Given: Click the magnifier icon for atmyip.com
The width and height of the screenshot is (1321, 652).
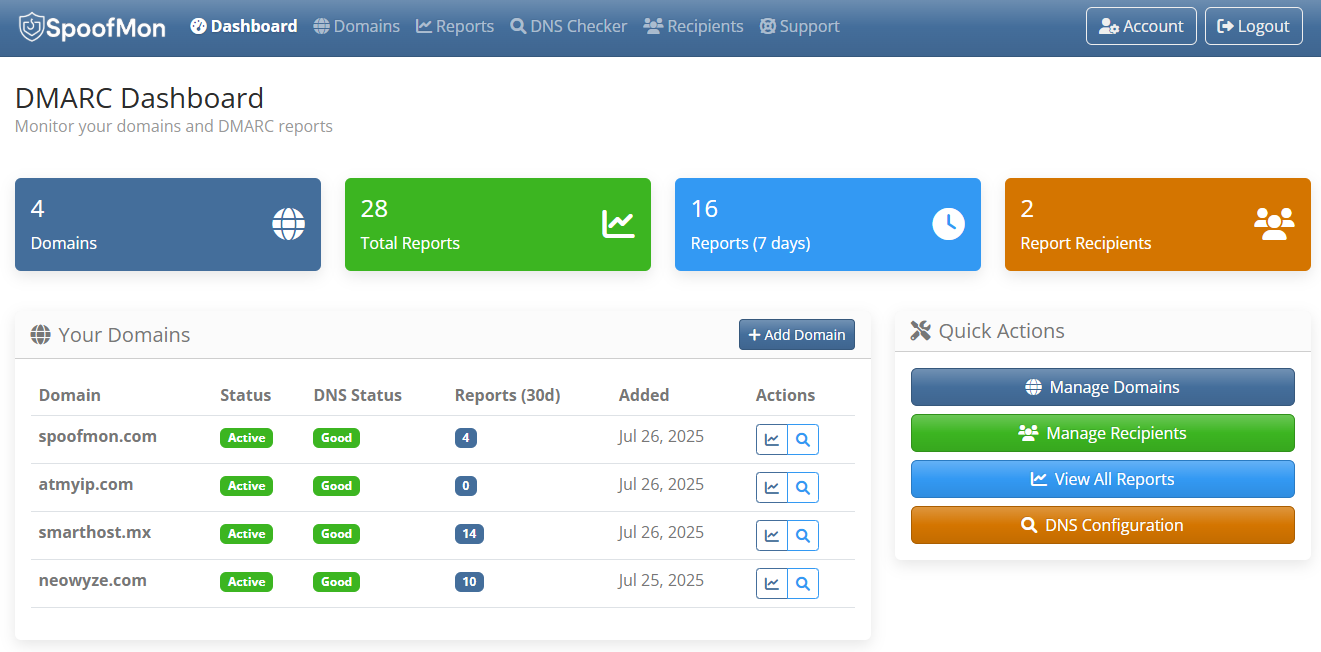Looking at the screenshot, I should pos(803,487).
